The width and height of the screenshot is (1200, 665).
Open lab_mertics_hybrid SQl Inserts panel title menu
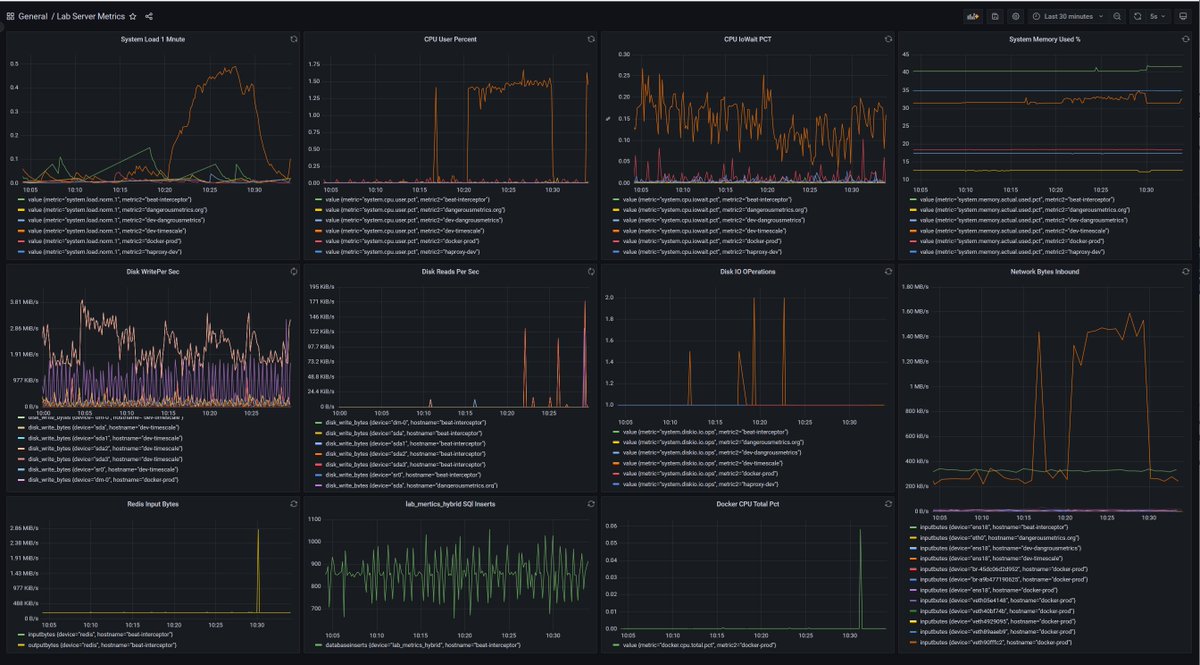pos(450,503)
